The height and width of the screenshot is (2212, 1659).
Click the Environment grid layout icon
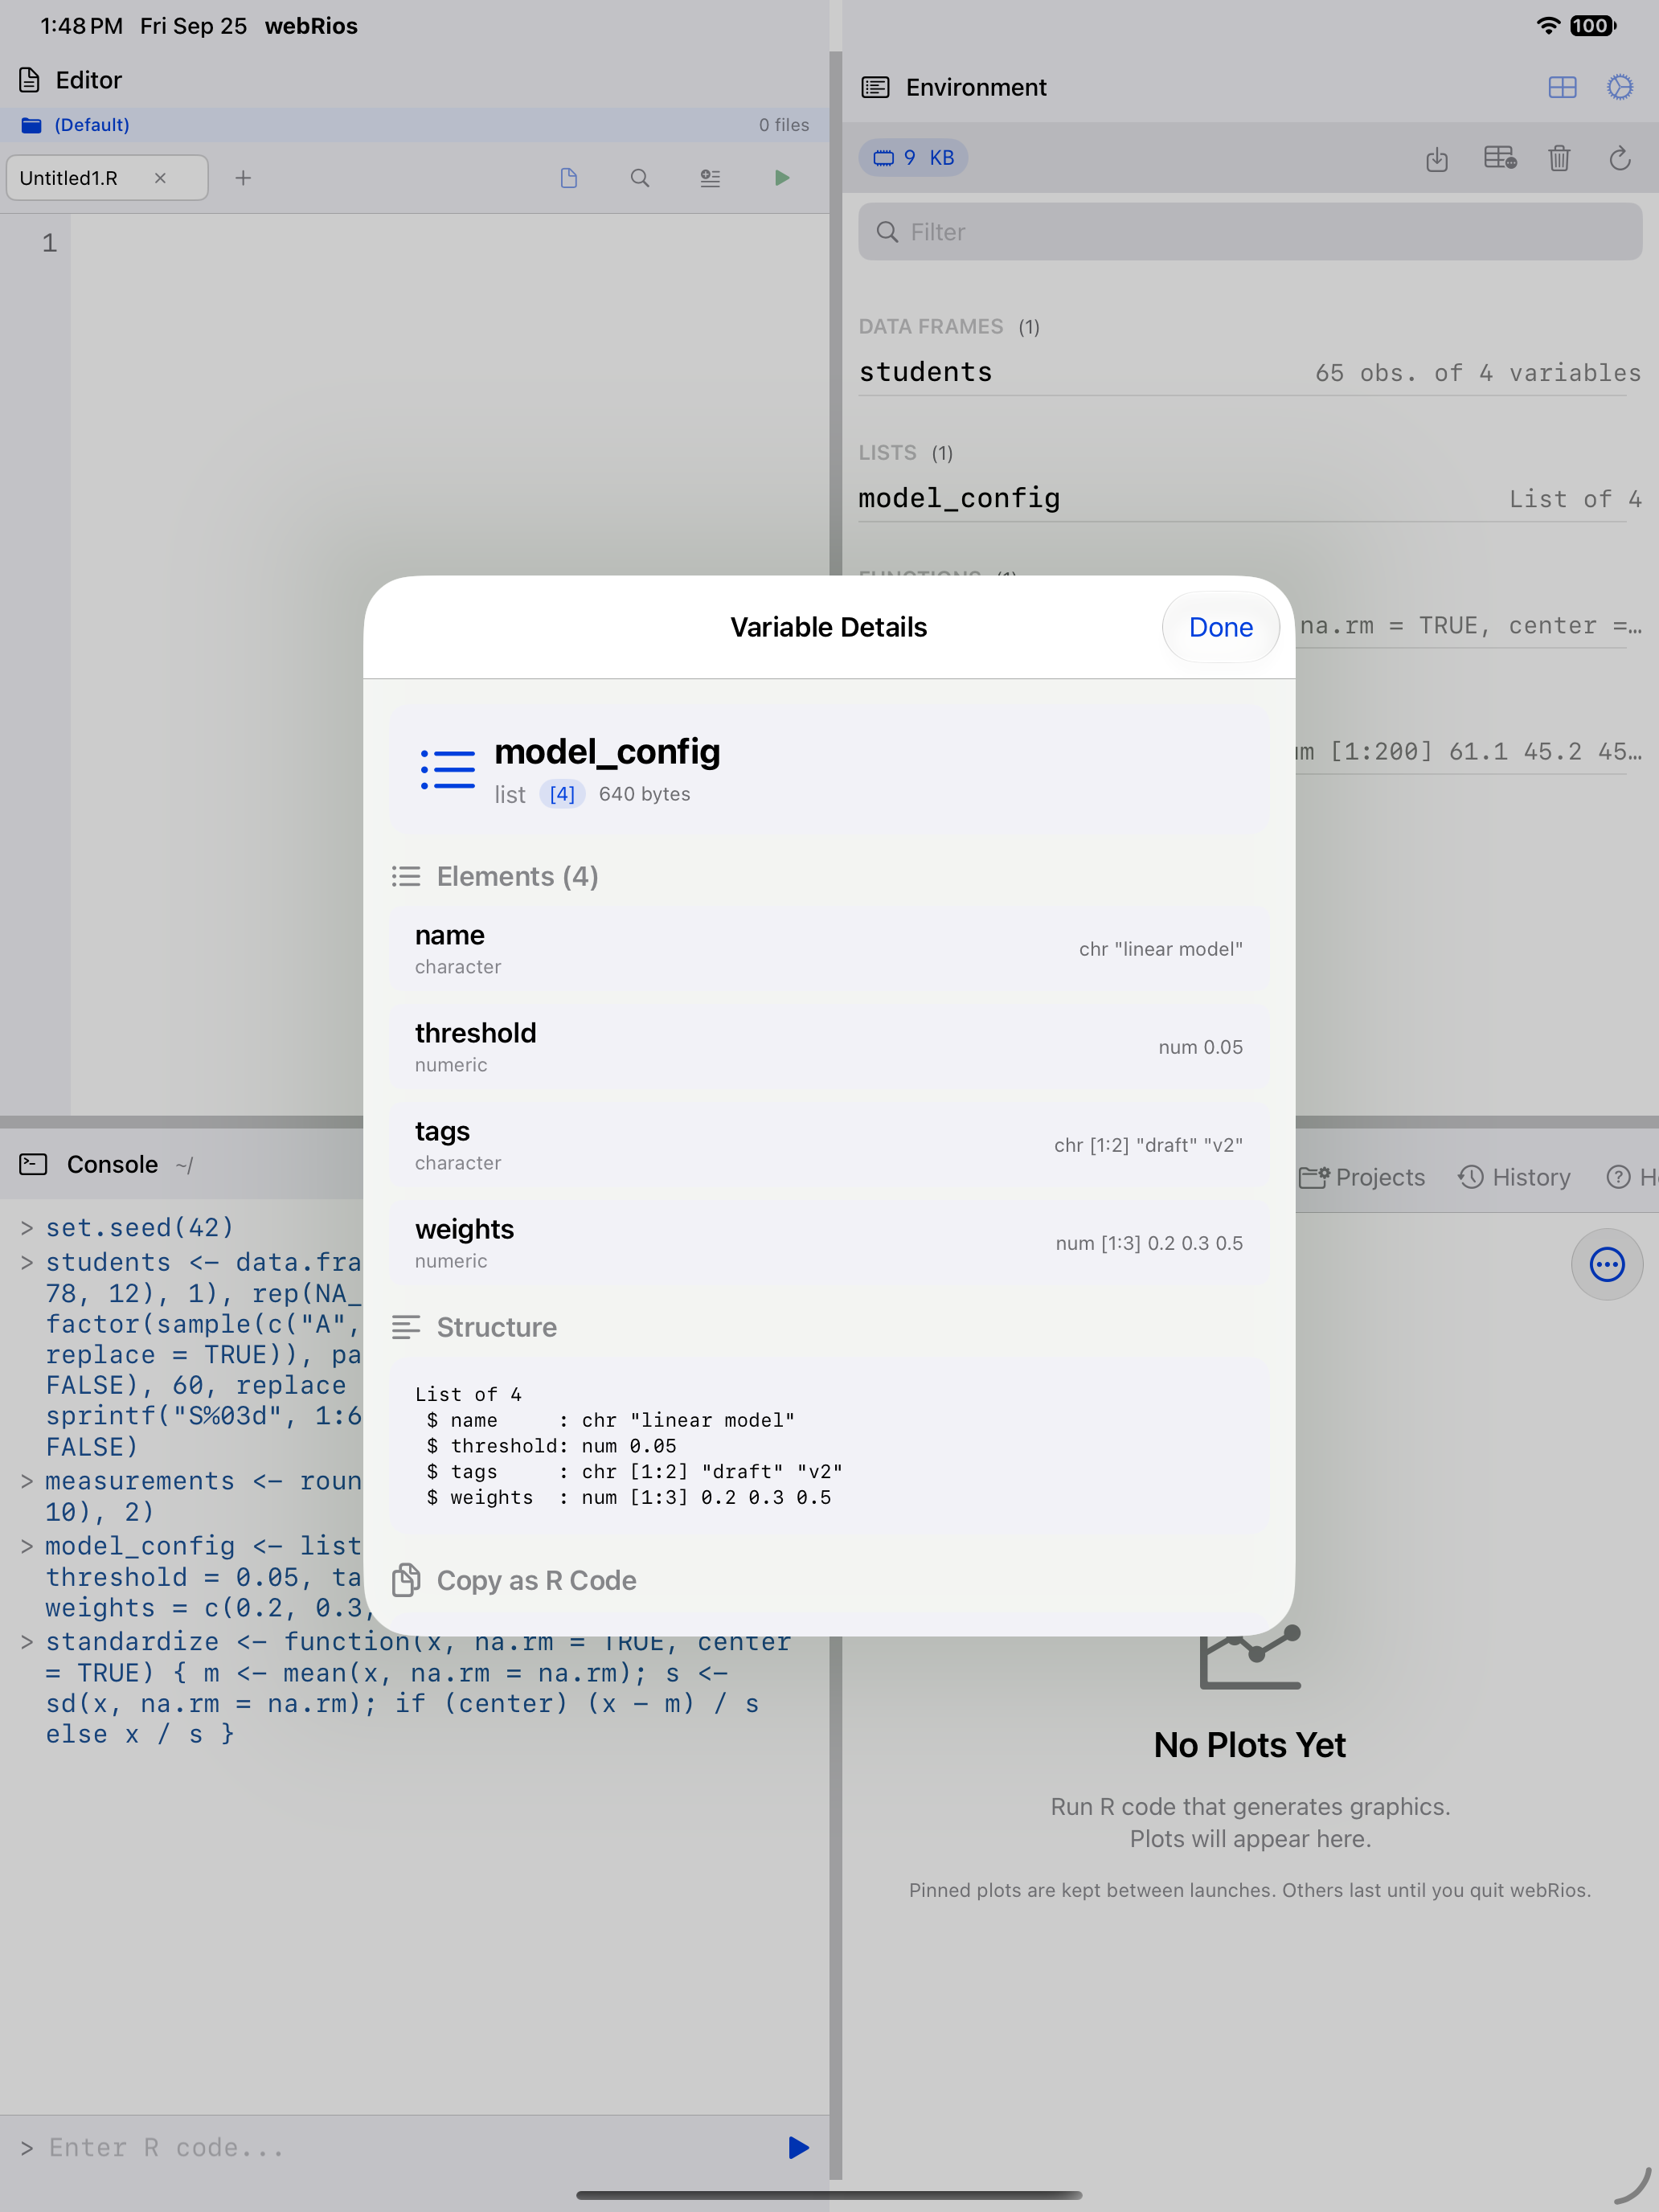click(1562, 87)
